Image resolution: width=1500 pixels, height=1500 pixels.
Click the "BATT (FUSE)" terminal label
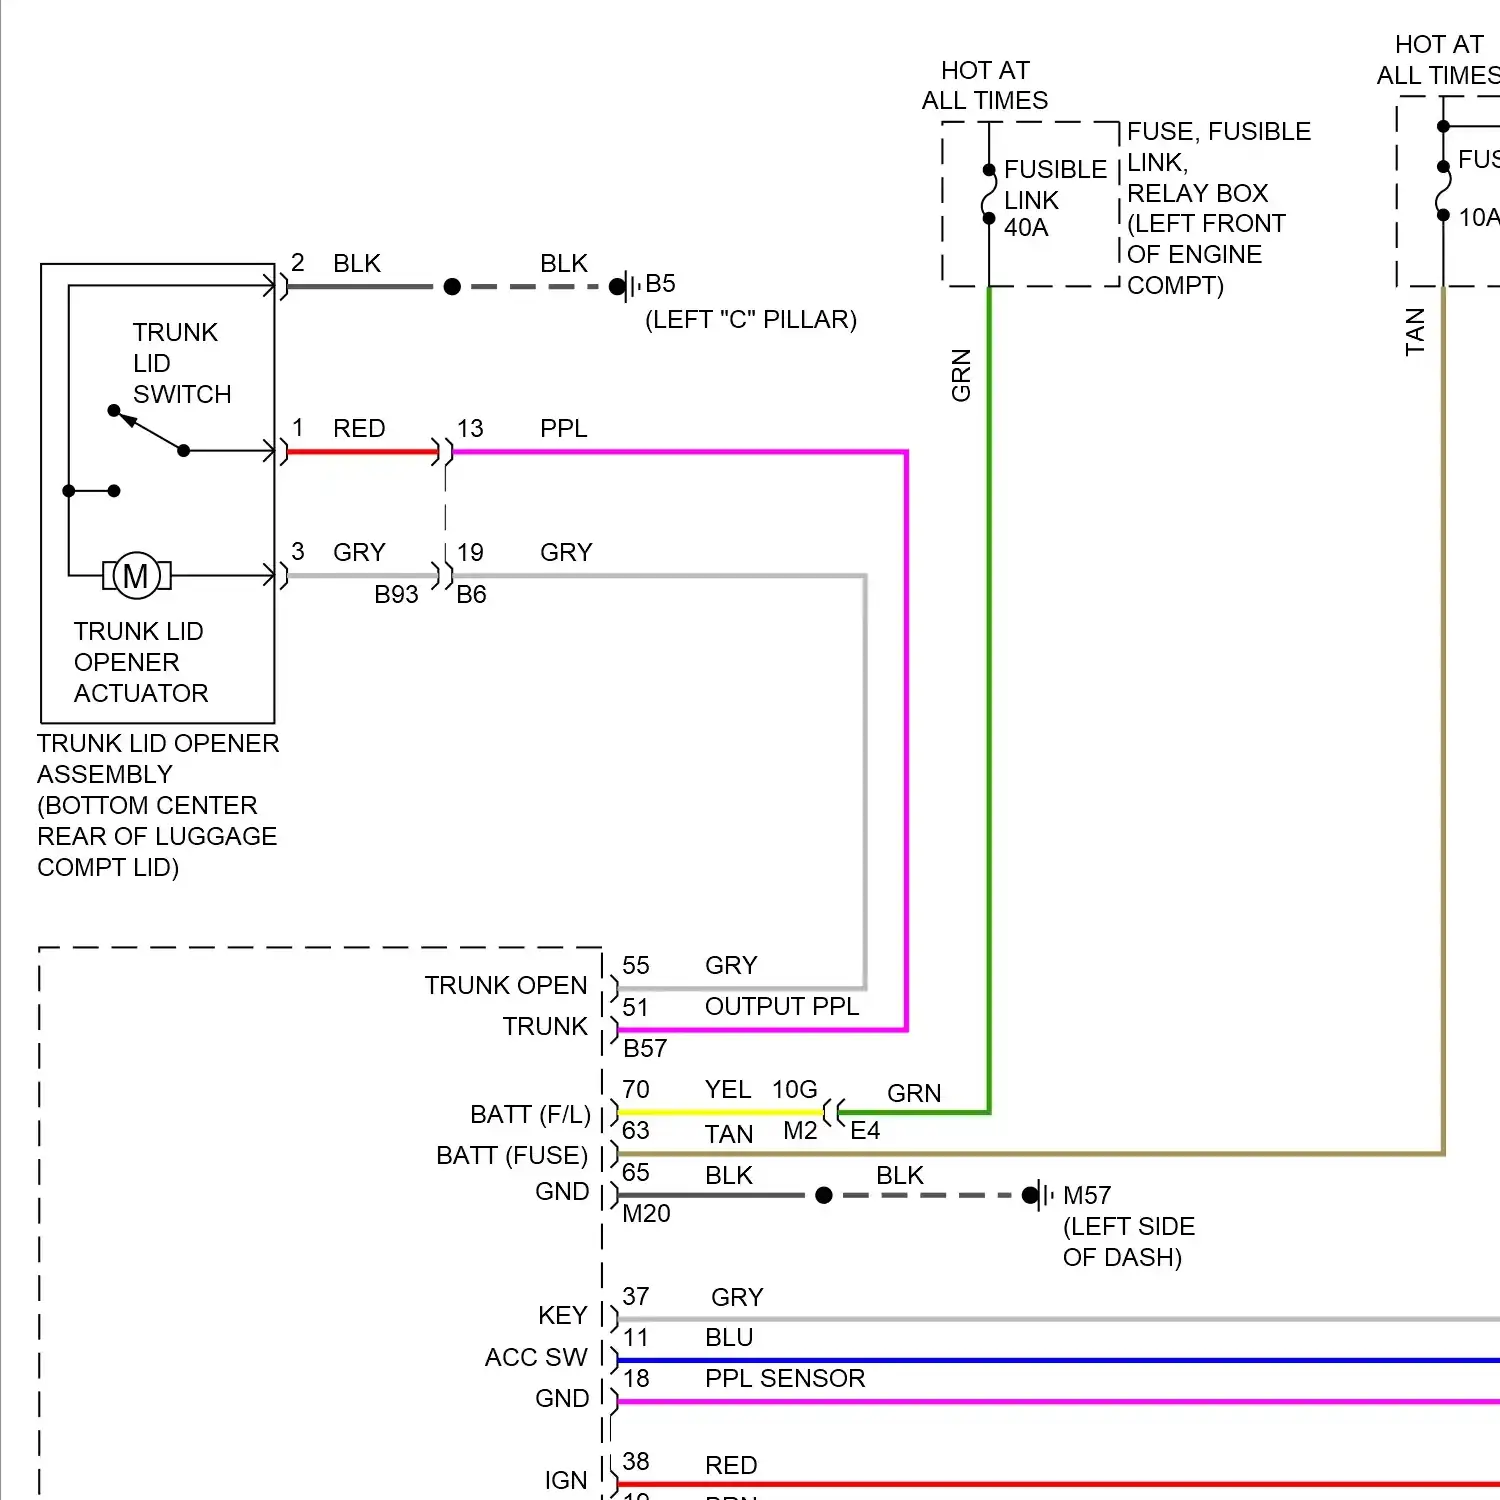[512, 1156]
